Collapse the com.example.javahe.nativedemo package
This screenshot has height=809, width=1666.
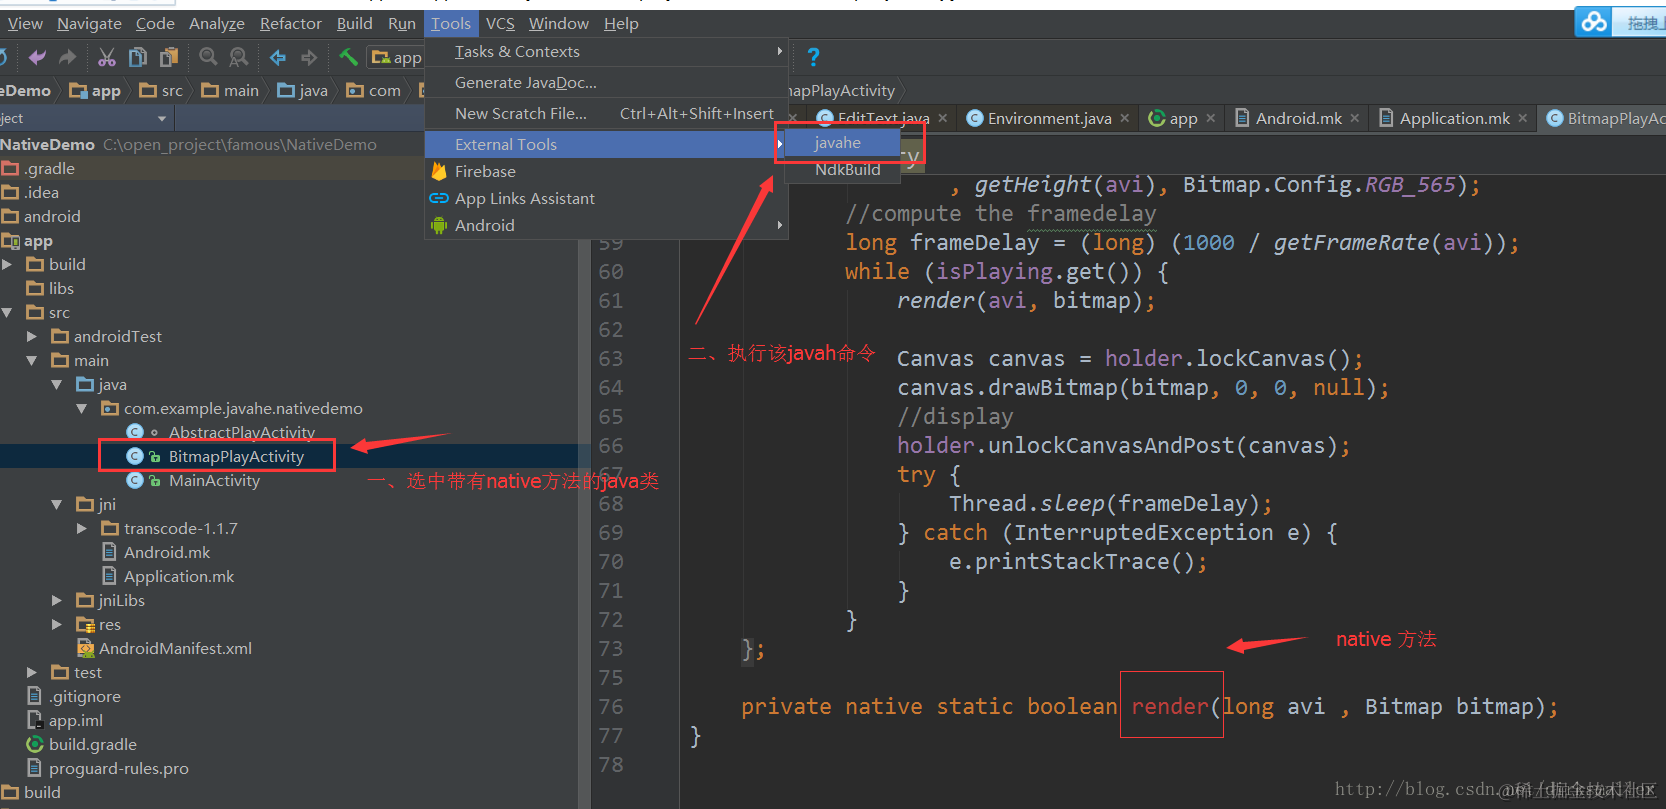click(x=82, y=408)
